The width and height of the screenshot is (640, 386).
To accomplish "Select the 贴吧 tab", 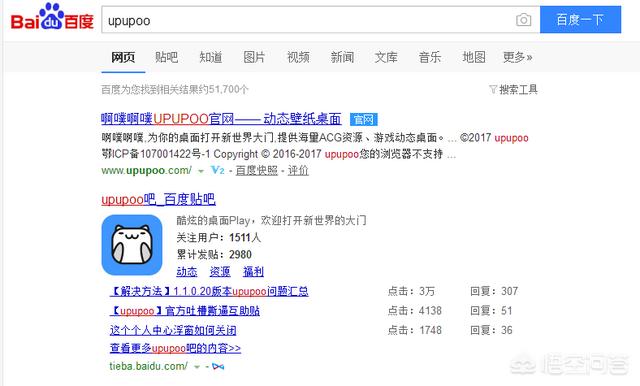I will click(166, 57).
